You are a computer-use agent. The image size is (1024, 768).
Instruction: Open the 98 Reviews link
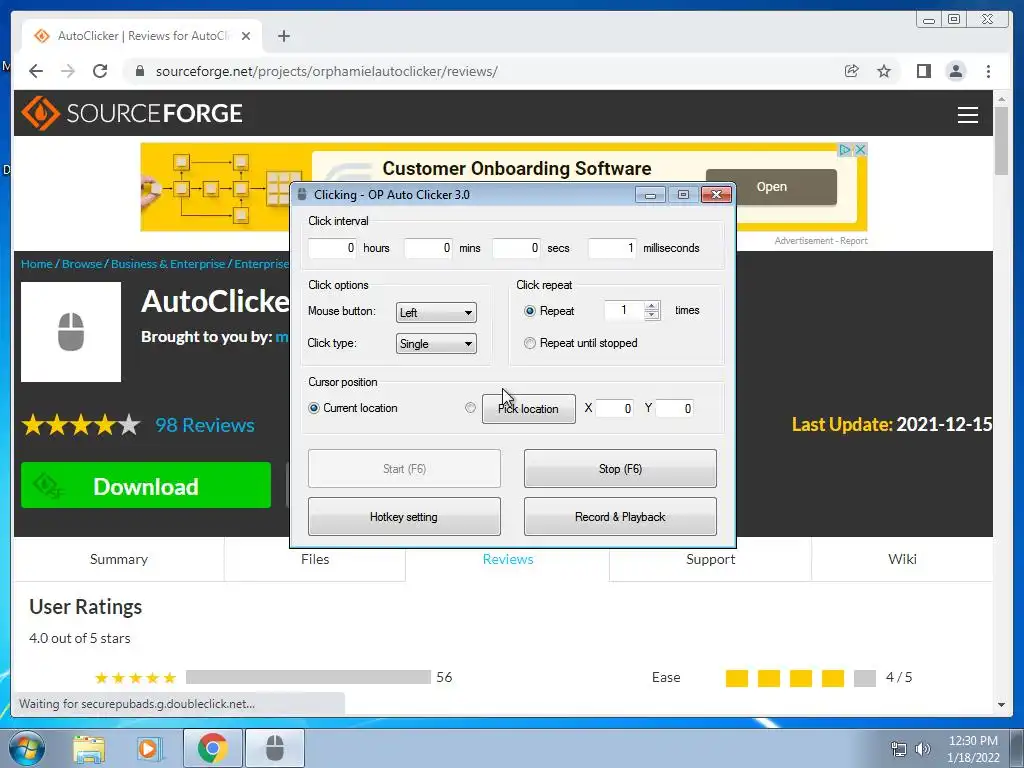tap(205, 425)
